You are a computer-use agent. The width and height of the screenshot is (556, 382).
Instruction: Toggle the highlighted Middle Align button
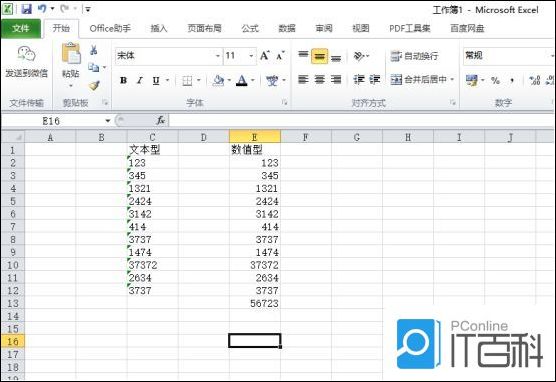click(x=319, y=56)
